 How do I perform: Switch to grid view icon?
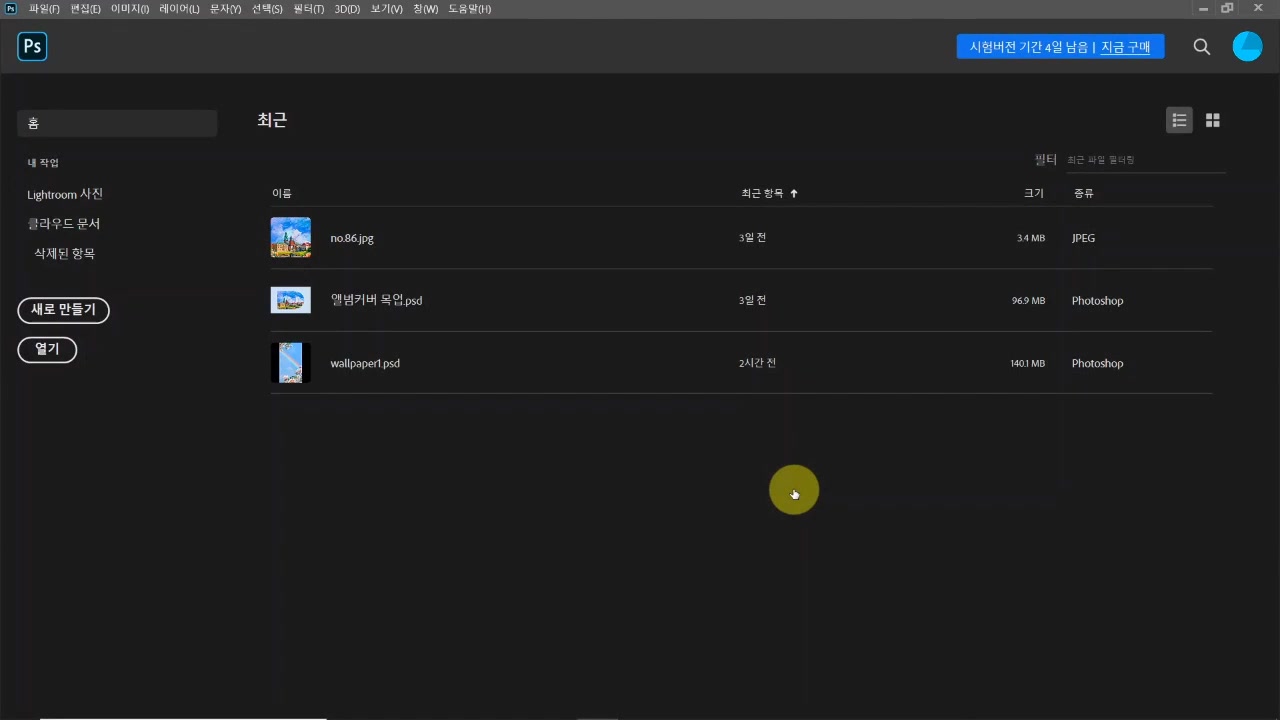click(x=1213, y=120)
